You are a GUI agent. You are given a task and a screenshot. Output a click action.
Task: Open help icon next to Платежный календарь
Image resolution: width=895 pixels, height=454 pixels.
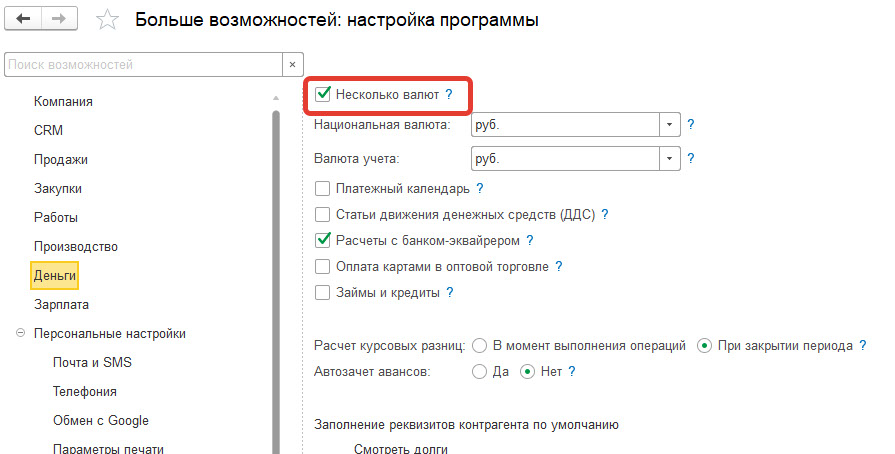[x=480, y=188]
